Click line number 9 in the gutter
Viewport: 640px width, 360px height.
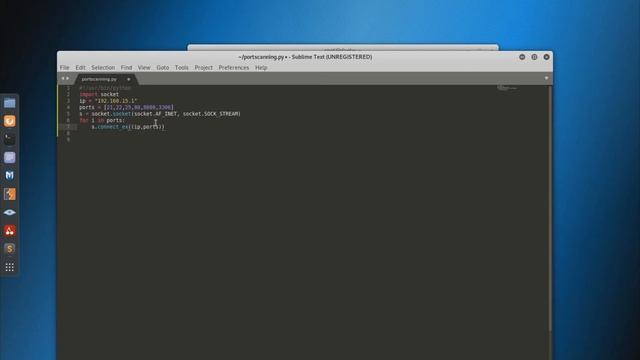[68, 140]
